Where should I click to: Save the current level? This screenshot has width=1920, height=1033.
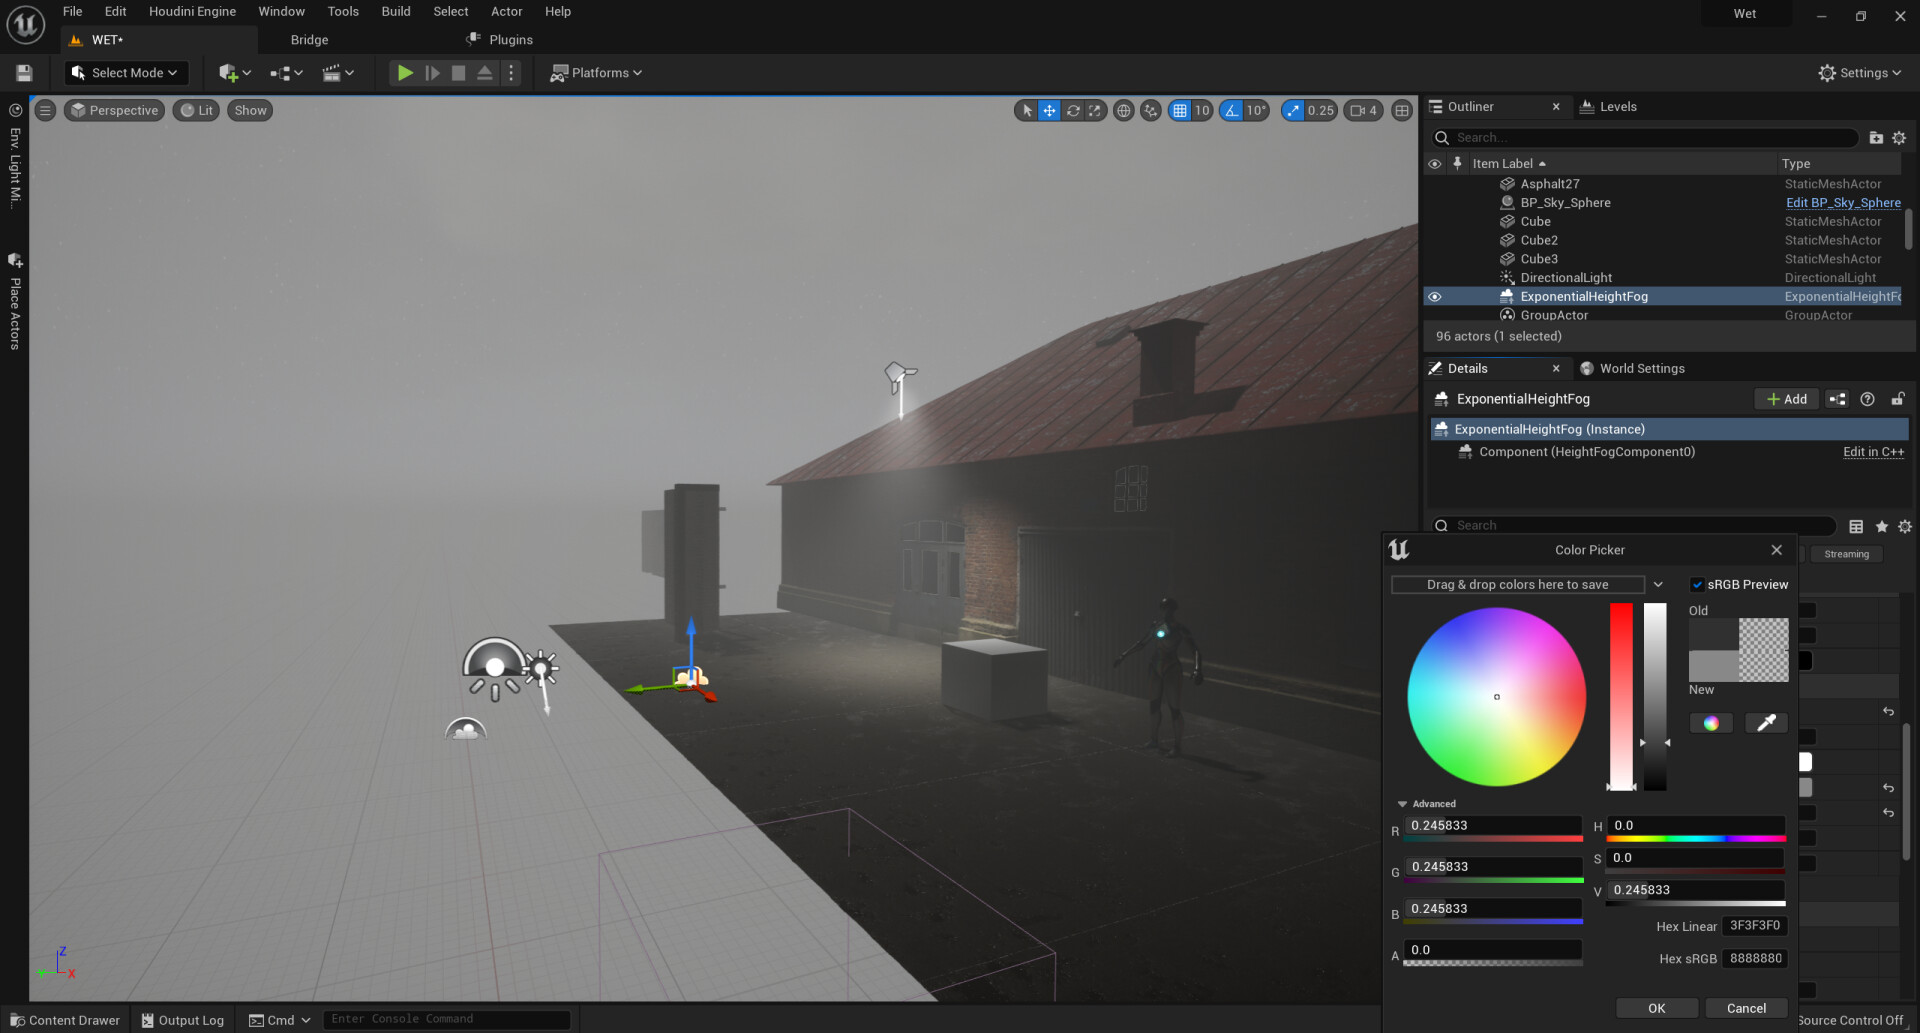[22, 72]
